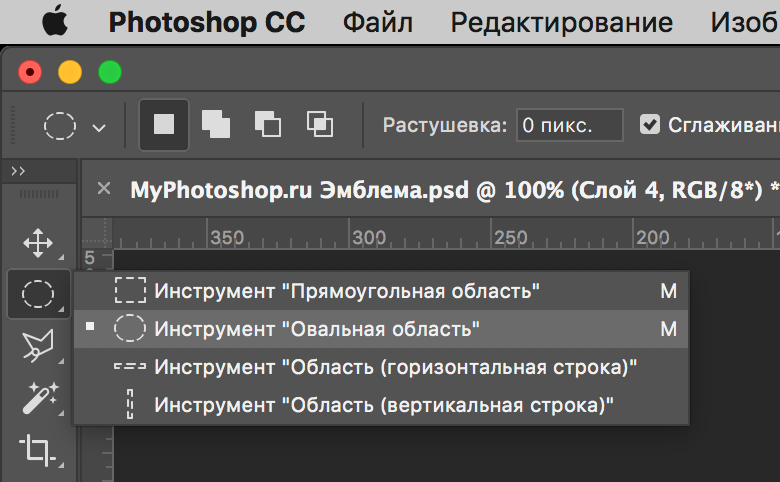Choose "Область (горизонтальная строка)" tool
The height and width of the screenshot is (482, 780).
point(396,366)
